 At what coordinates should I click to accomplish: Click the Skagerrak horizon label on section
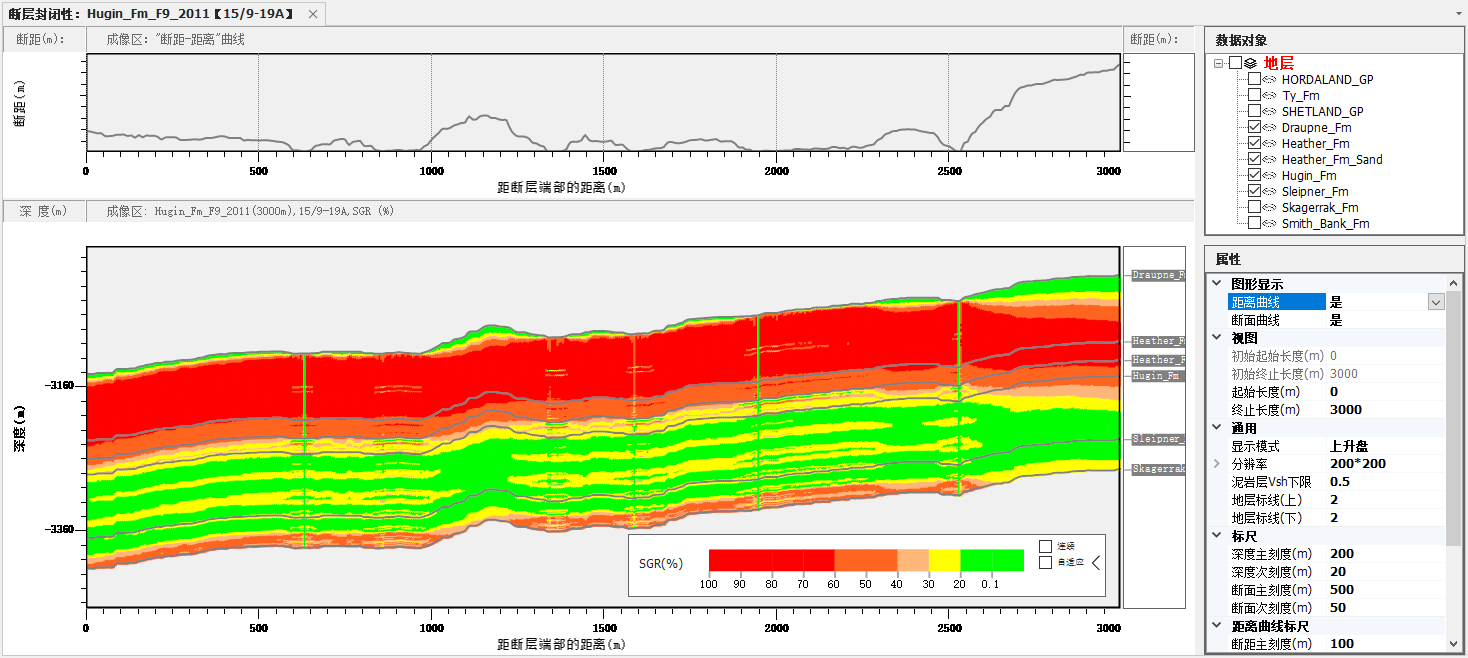pos(1158,469)
